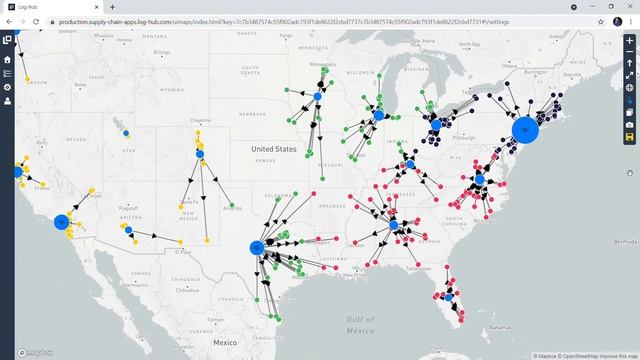Reset map bearing with north arrow
640x360 pixels.
pyautogui.click(x=629, y=63)
